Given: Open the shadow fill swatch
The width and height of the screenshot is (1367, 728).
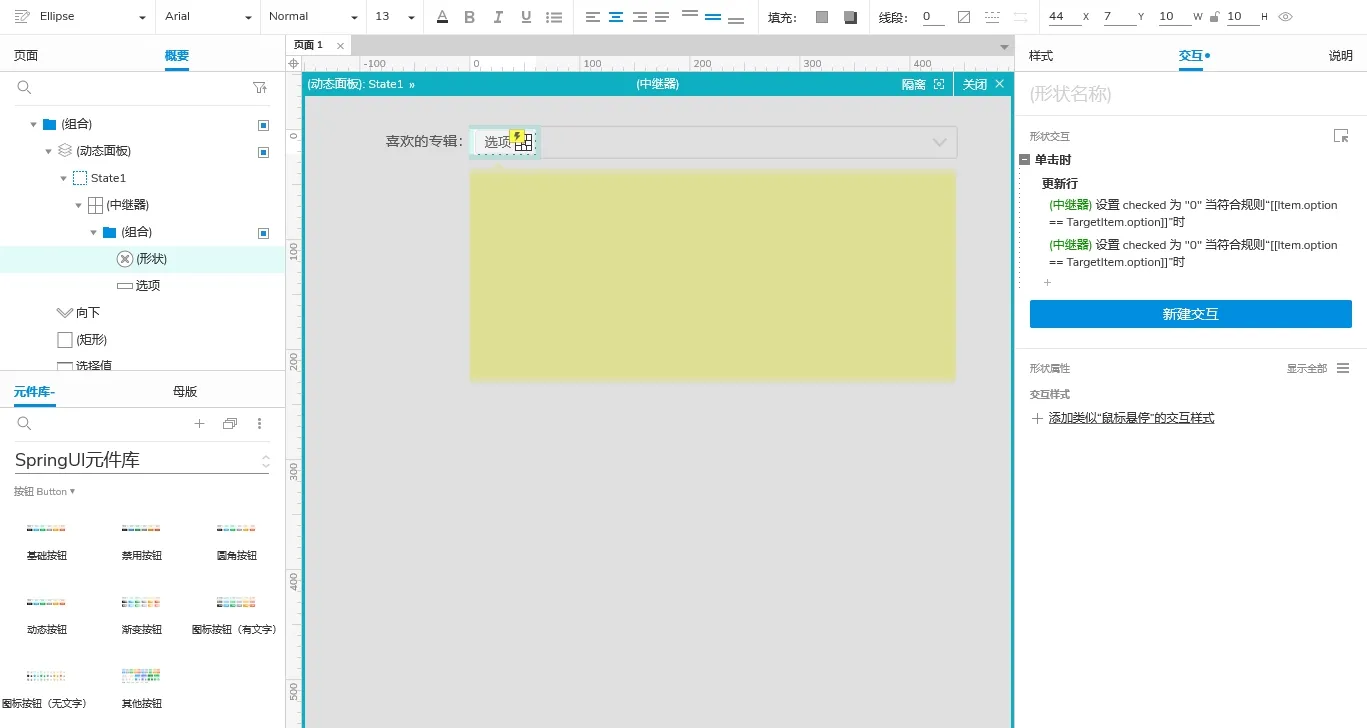Looking at the screenshot, I should 850,17.
